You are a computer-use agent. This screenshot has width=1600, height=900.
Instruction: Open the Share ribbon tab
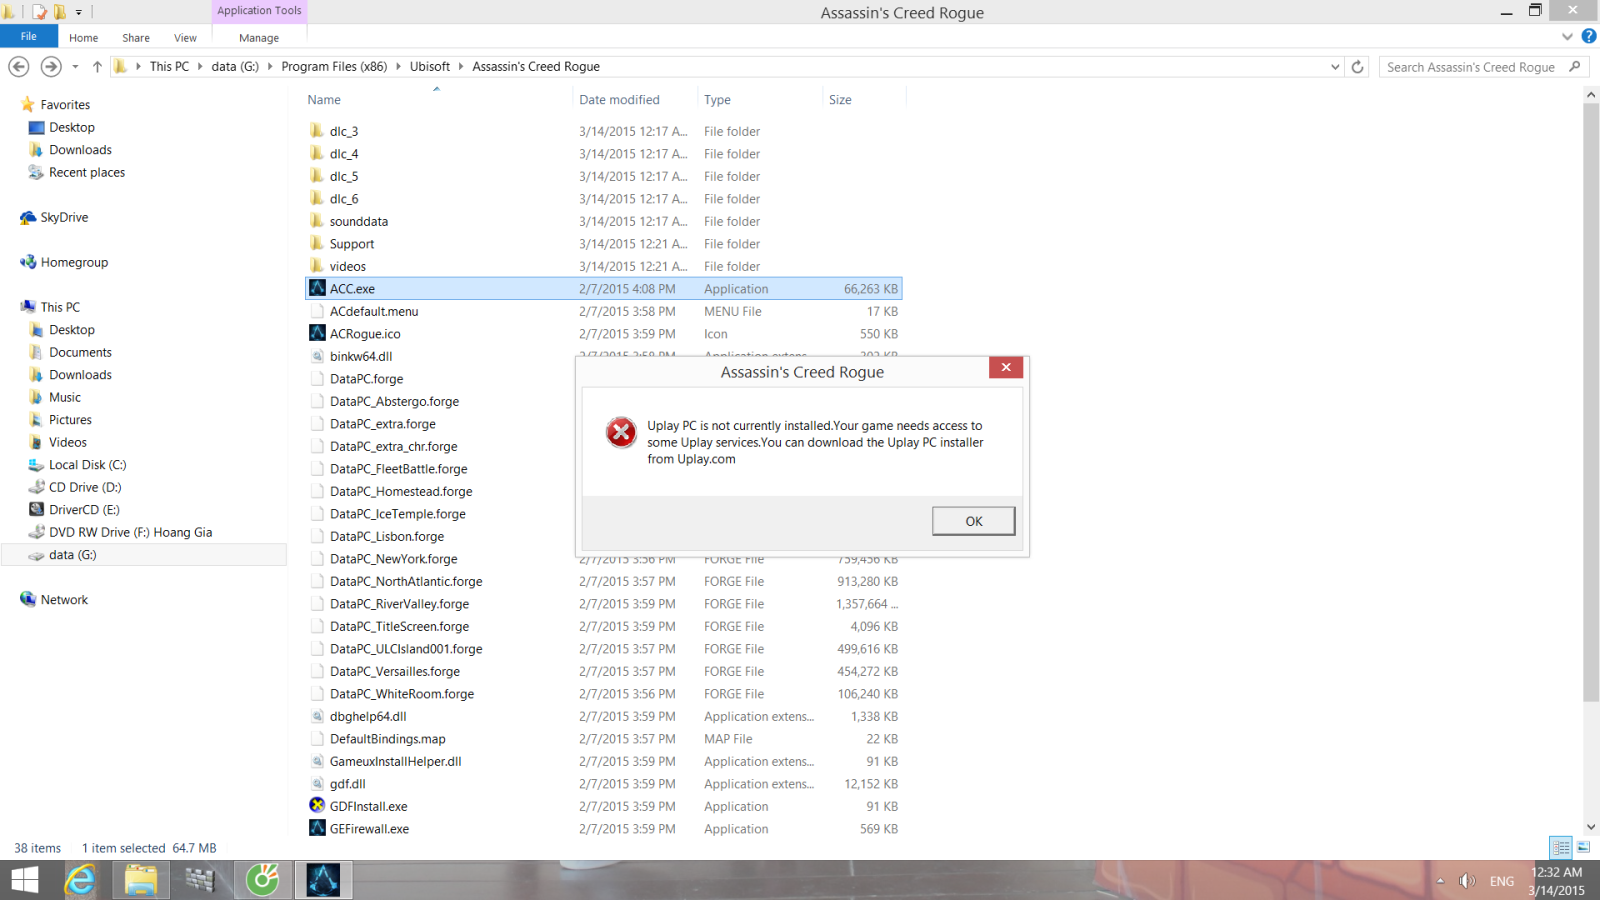coord(136,38)
